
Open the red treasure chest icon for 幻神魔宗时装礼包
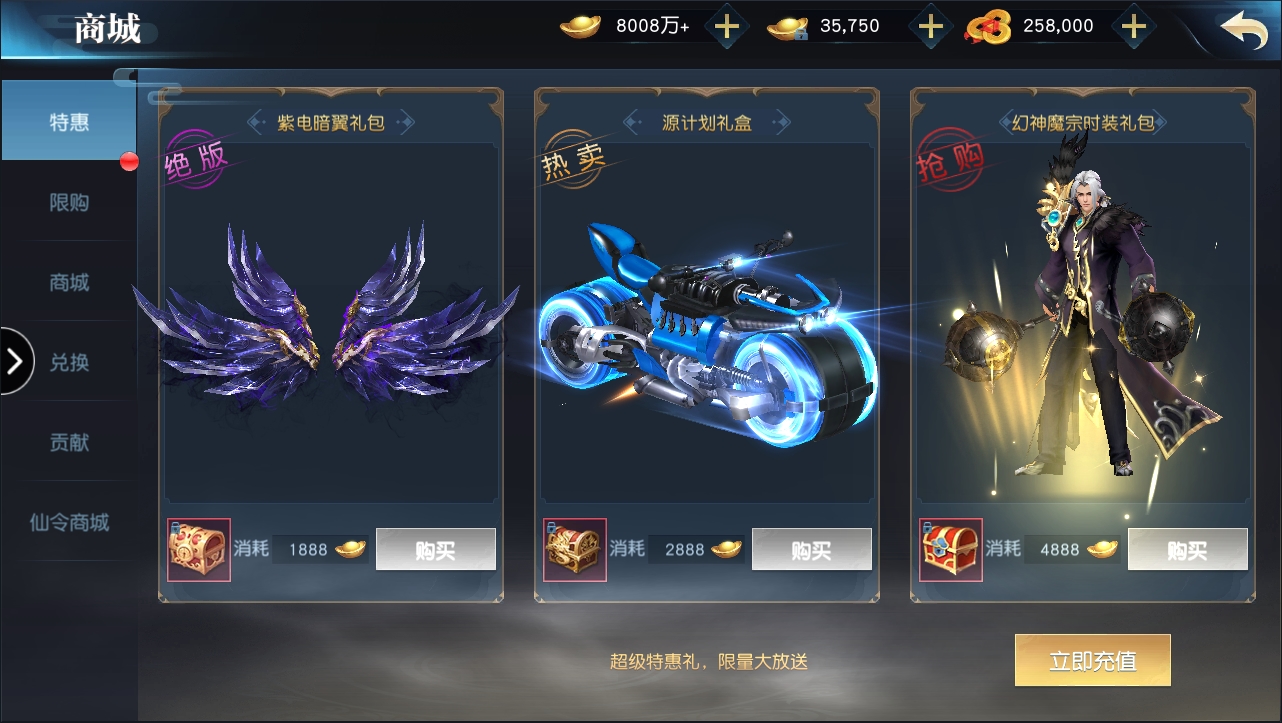(951, 550)
